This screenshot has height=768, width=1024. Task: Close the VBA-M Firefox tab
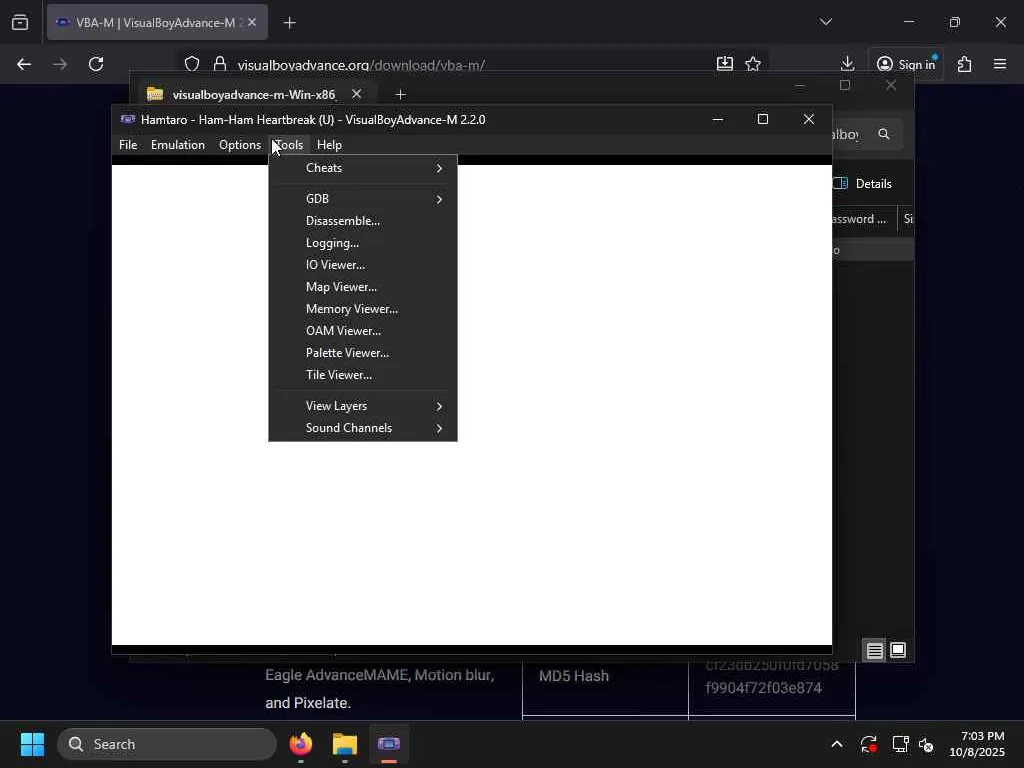(252, 22)
